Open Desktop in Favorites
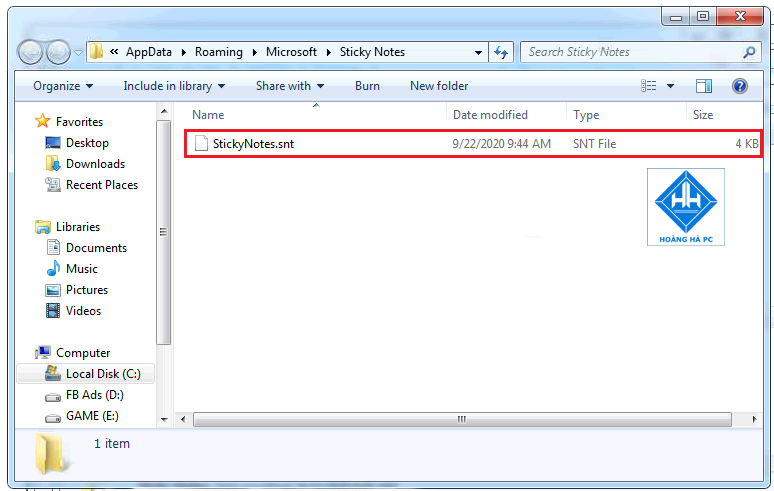 [x=87, y=143]
